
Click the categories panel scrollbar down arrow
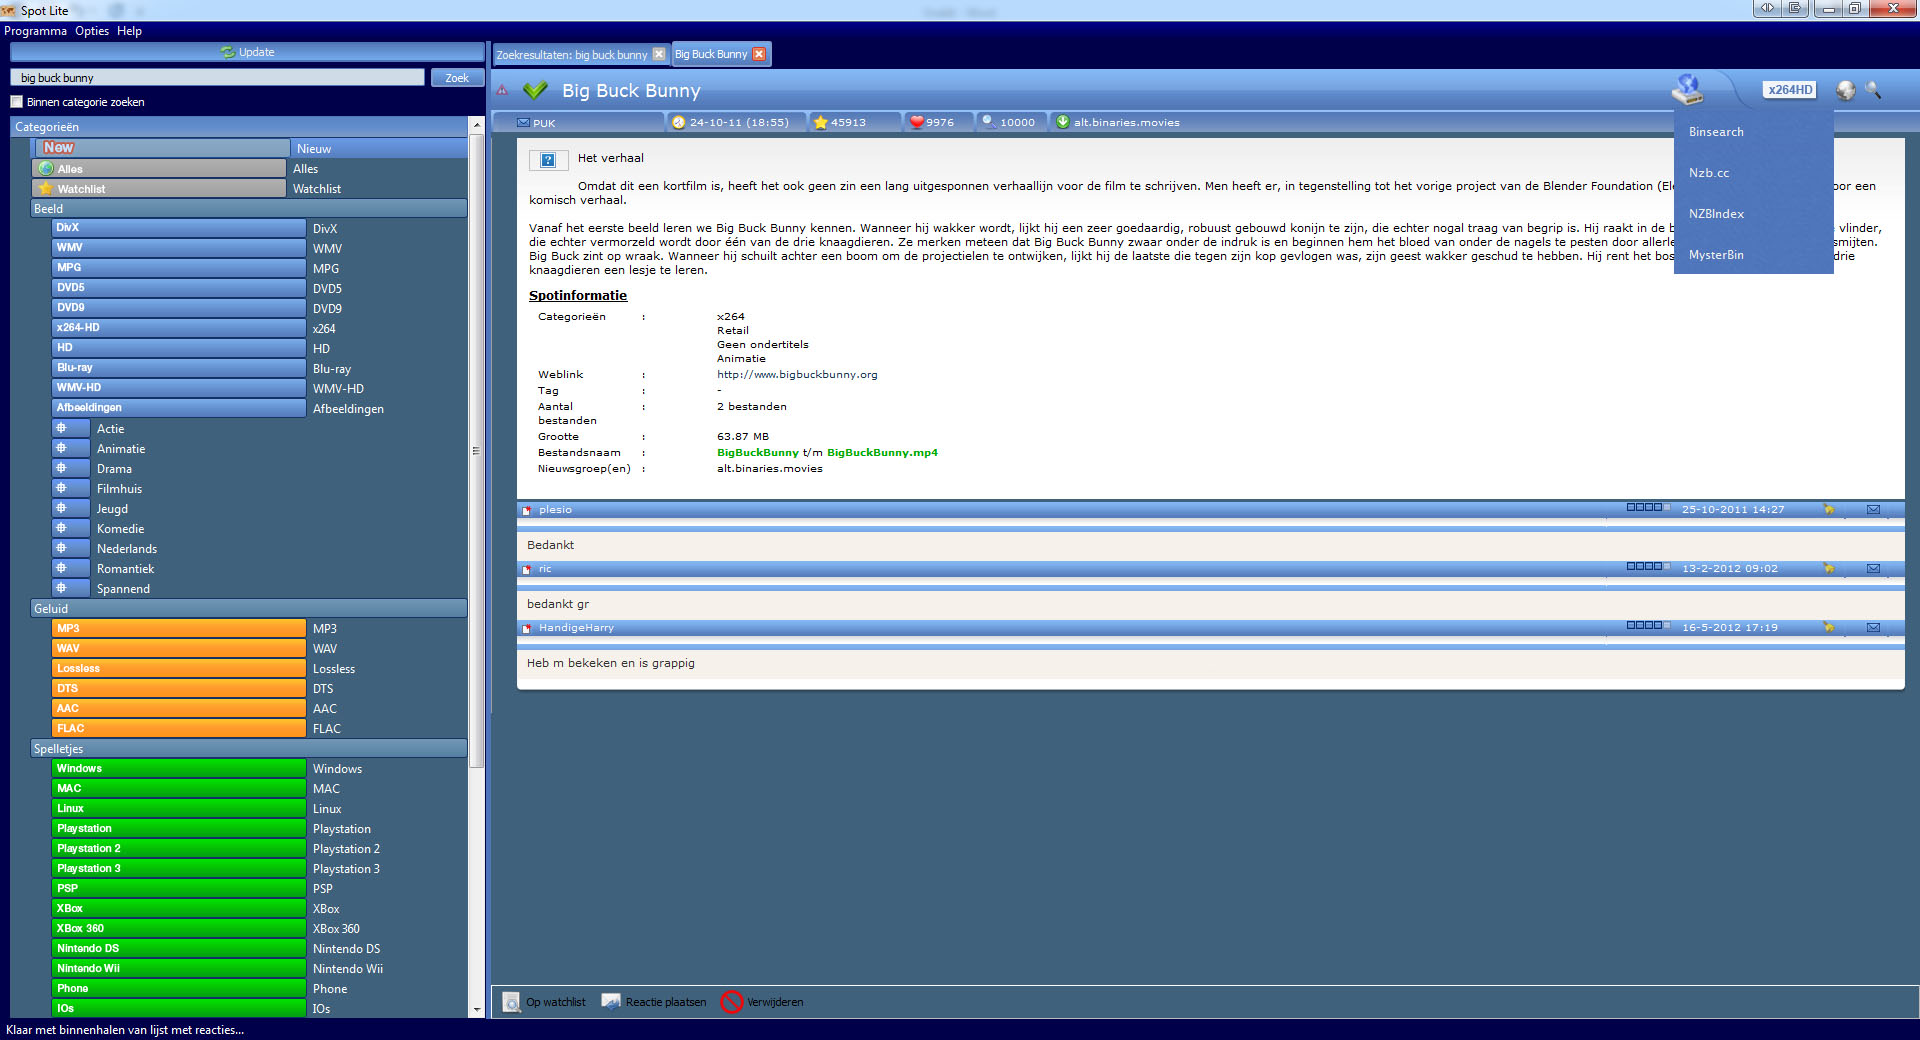(x=477, y=1010)
